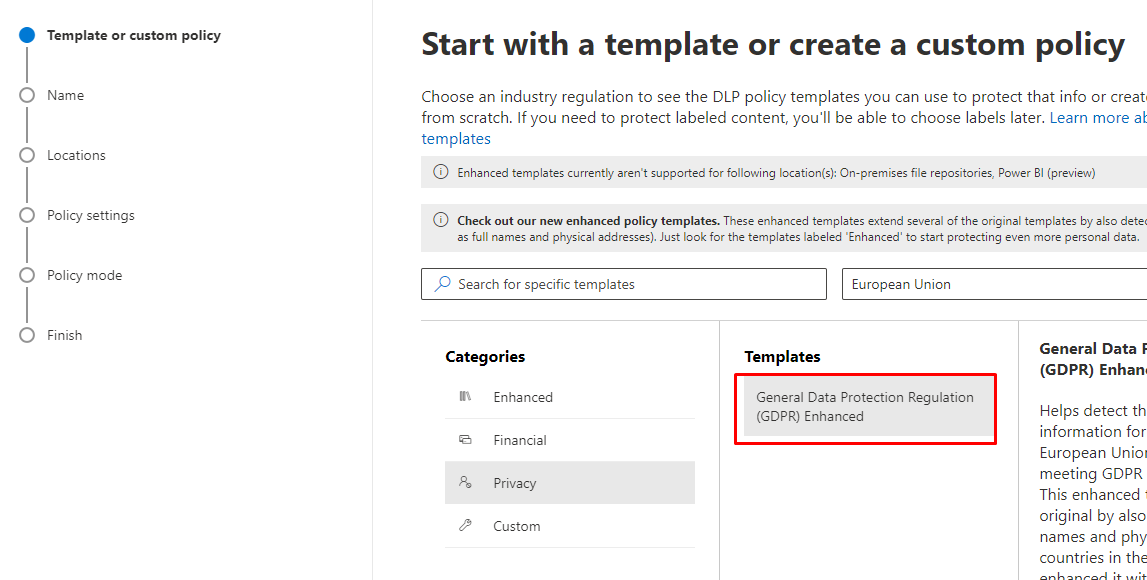
Task: Open the Learn more link
Action: (x=1097, y=118)
